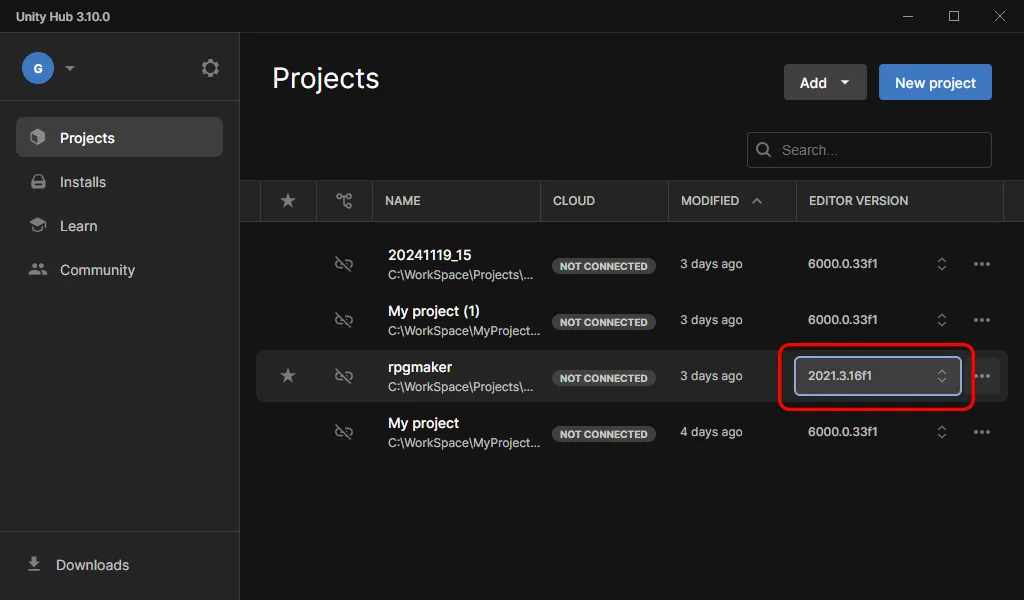The image size is (1024, 600).
Task: Click the project Search field
Action: pyautogui.click(x=880, y=150)
